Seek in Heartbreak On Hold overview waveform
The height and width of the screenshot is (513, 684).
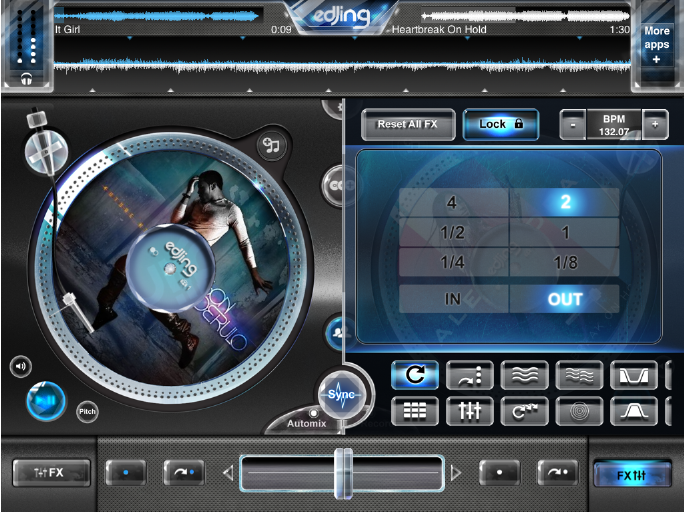point(526,16)
